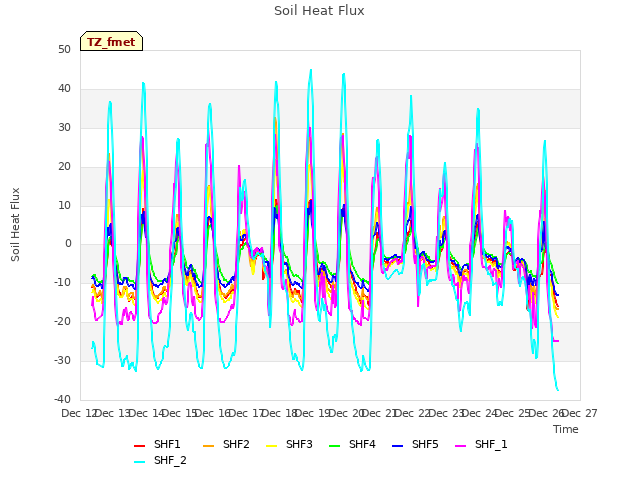This screenshot has width=640, height=480.
Task: Click the vertical Soil Heat Flux axis label
Action: [15, 224]
